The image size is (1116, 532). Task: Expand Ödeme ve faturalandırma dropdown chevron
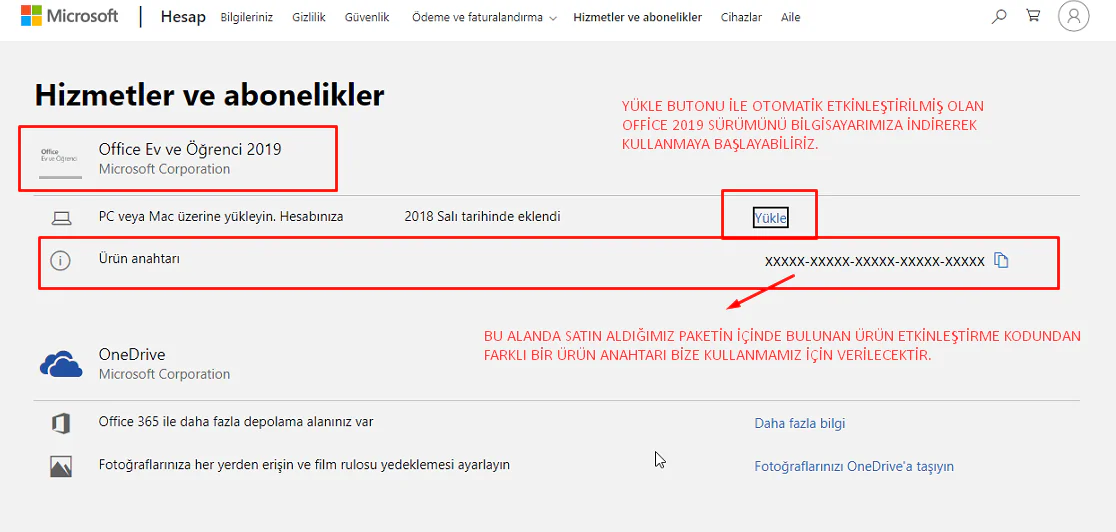[x=553, y=18]
